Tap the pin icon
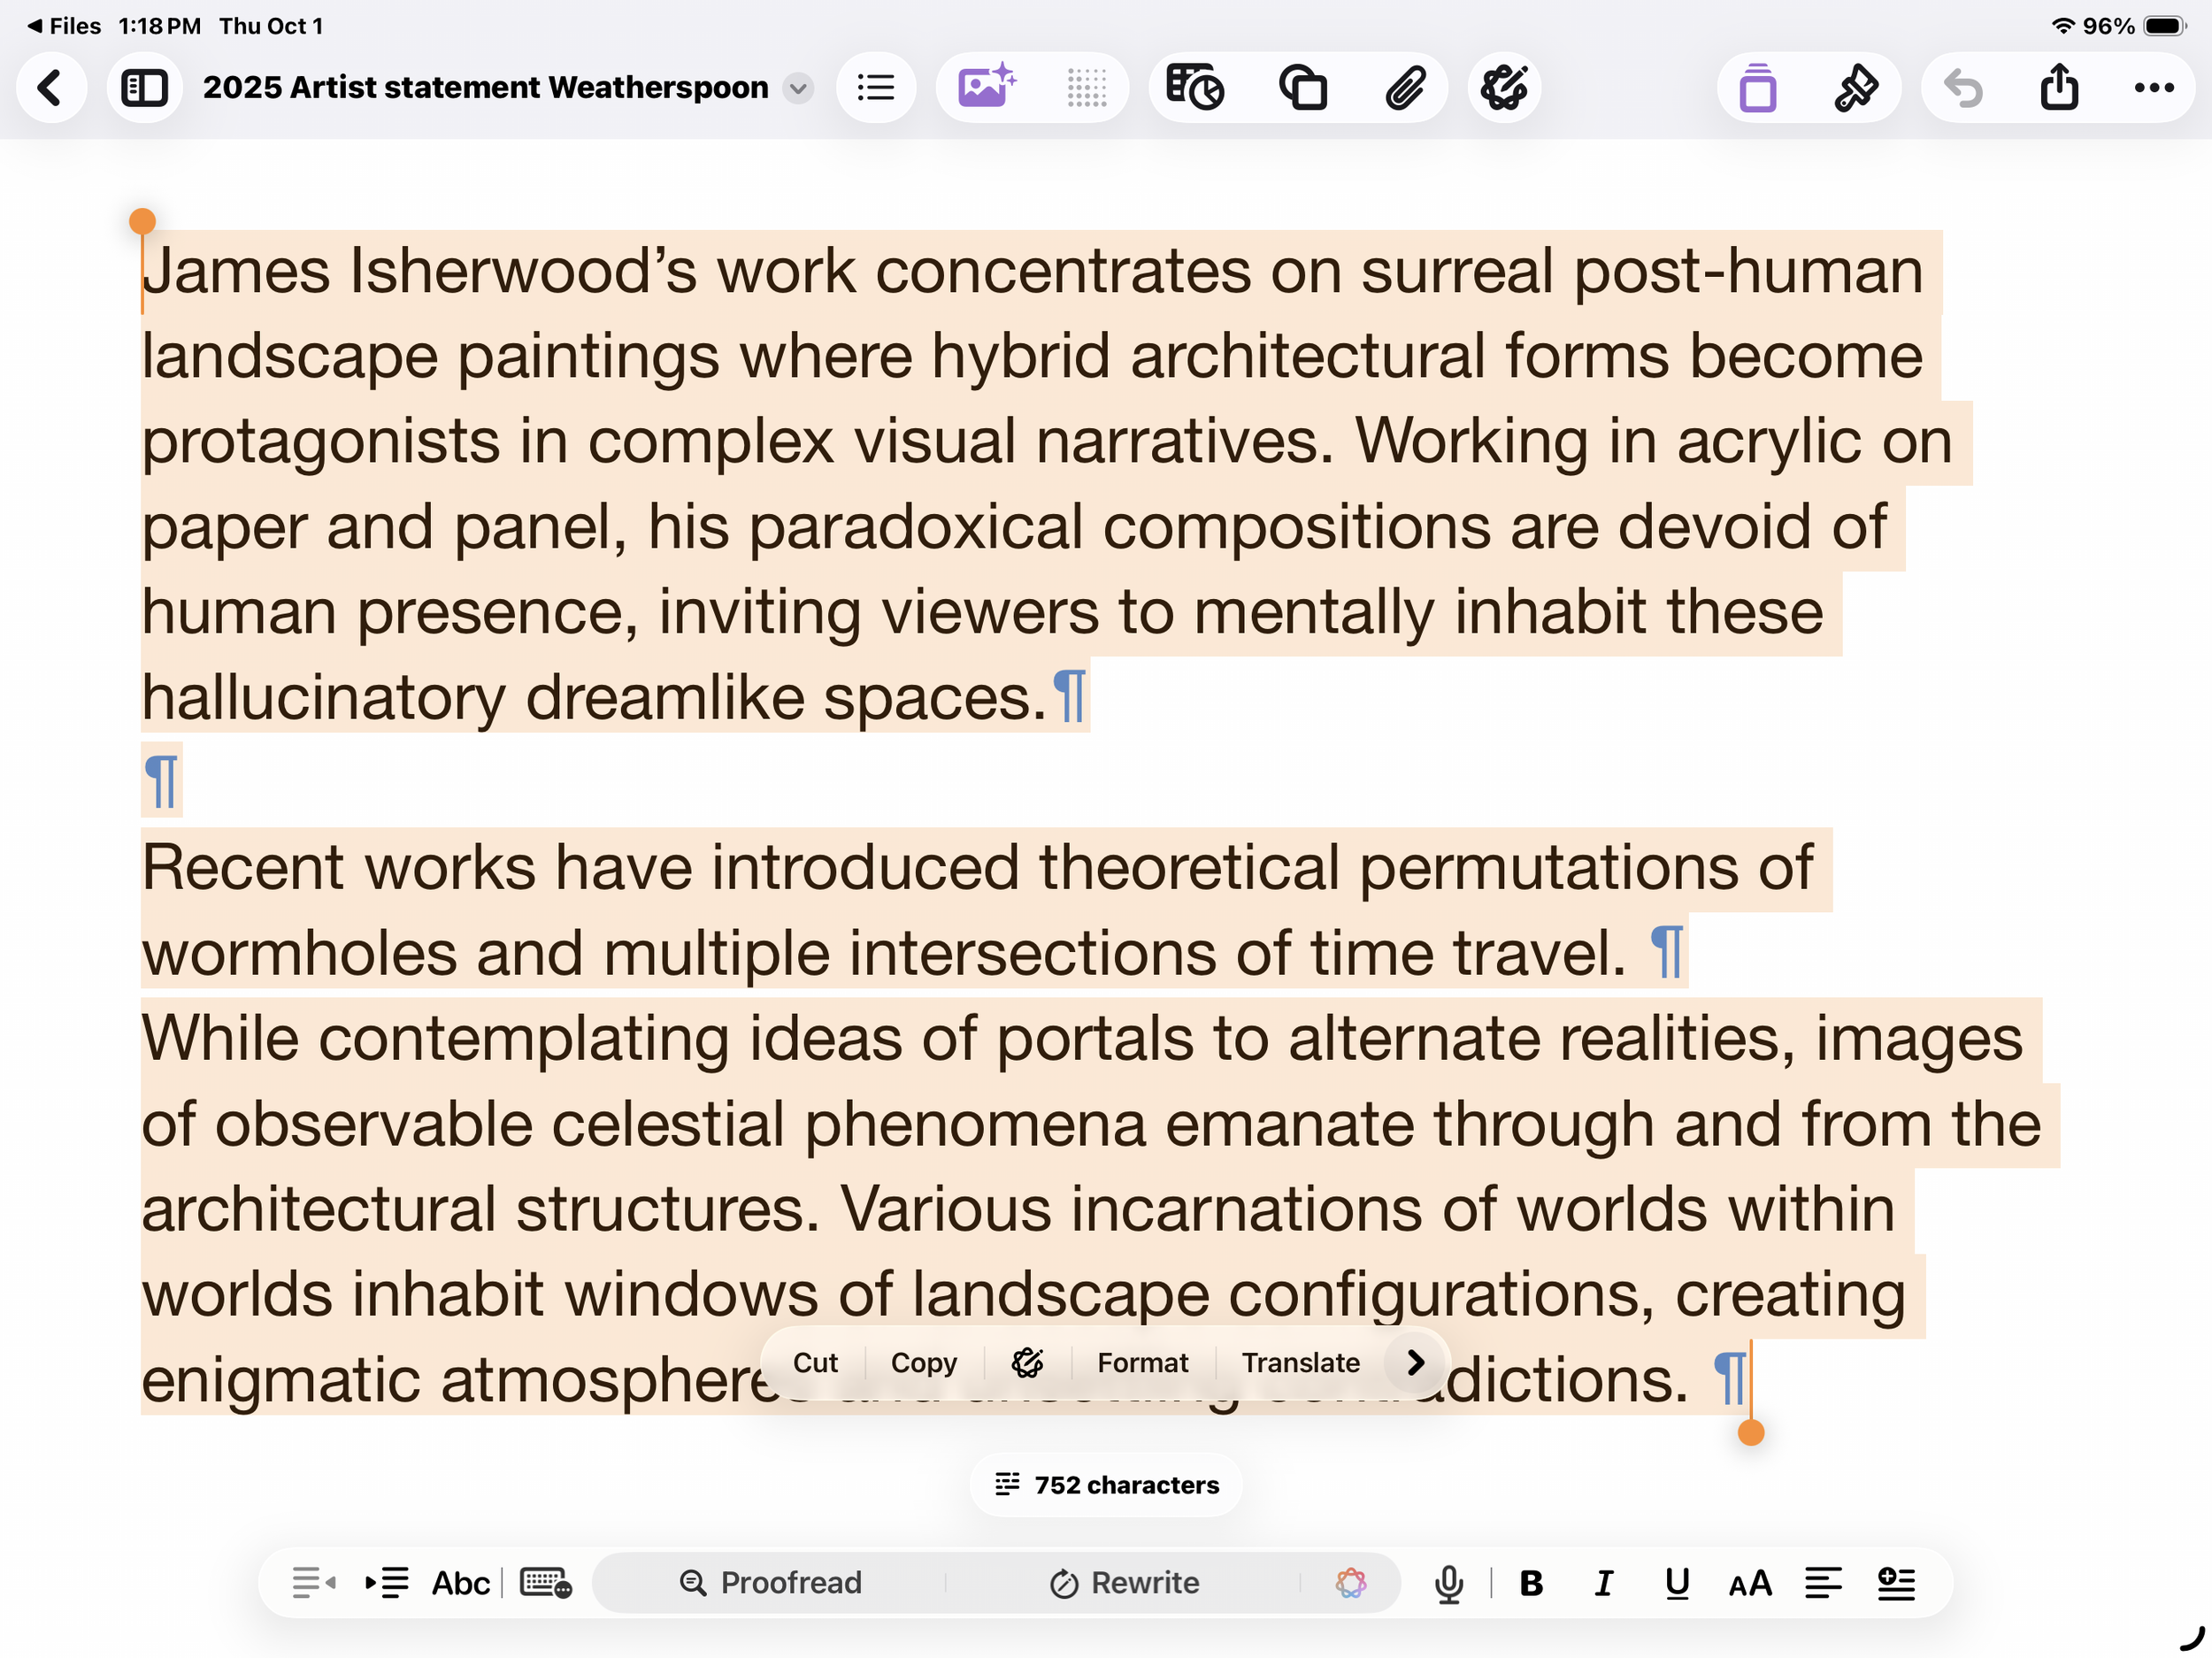Screen dimensions: 2212x1658 [x=1856, y=88]
